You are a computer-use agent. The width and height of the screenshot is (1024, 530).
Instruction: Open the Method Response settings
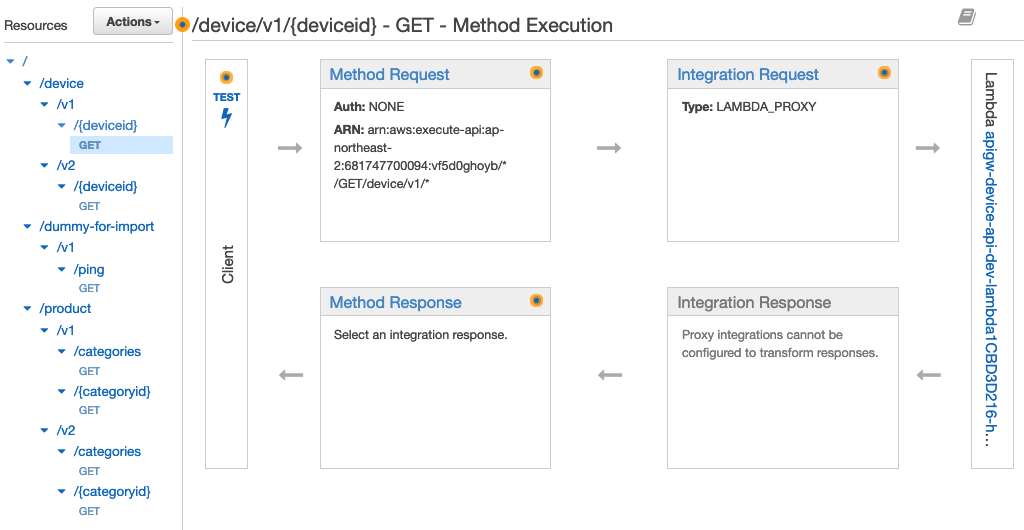(395, 303)
